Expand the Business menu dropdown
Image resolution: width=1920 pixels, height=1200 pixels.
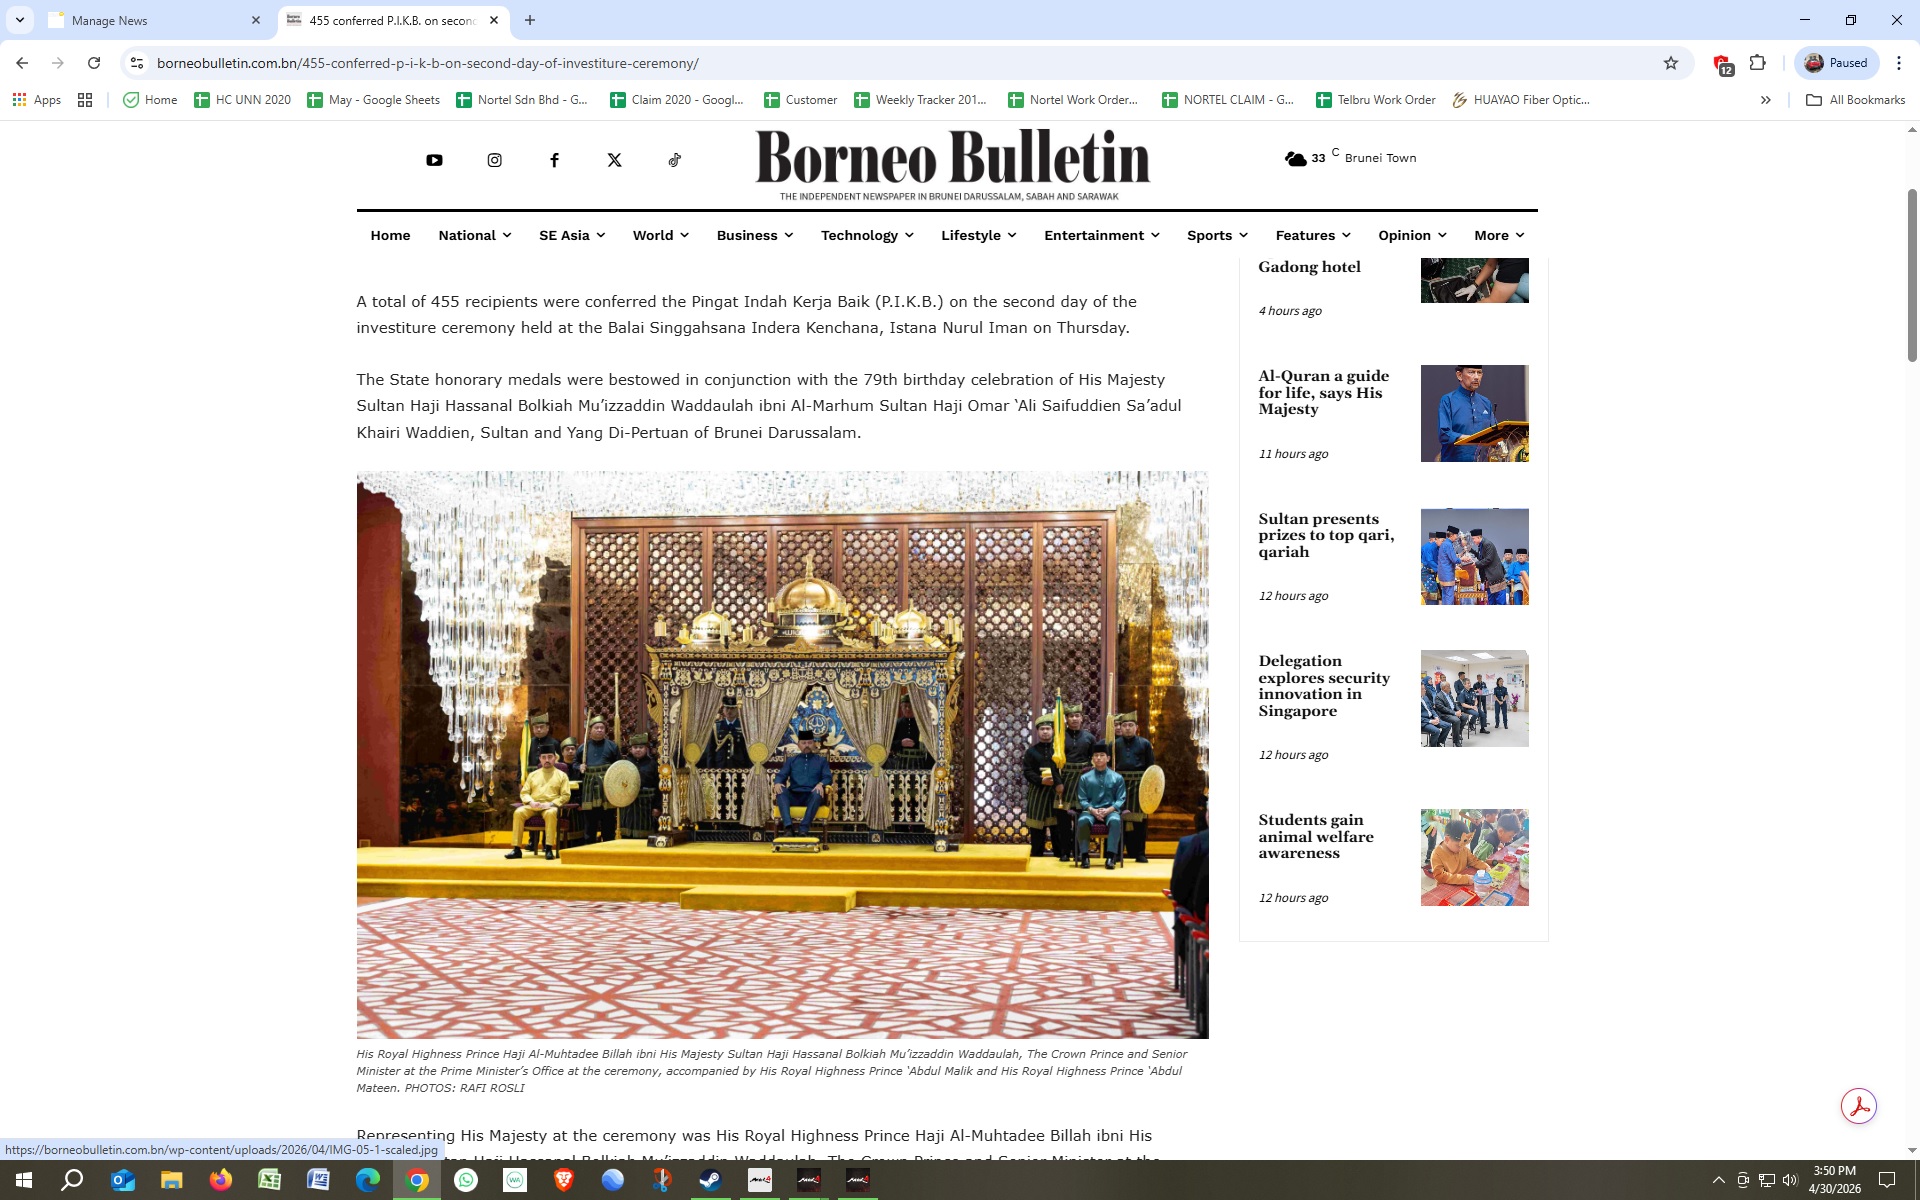coord(754,235)
